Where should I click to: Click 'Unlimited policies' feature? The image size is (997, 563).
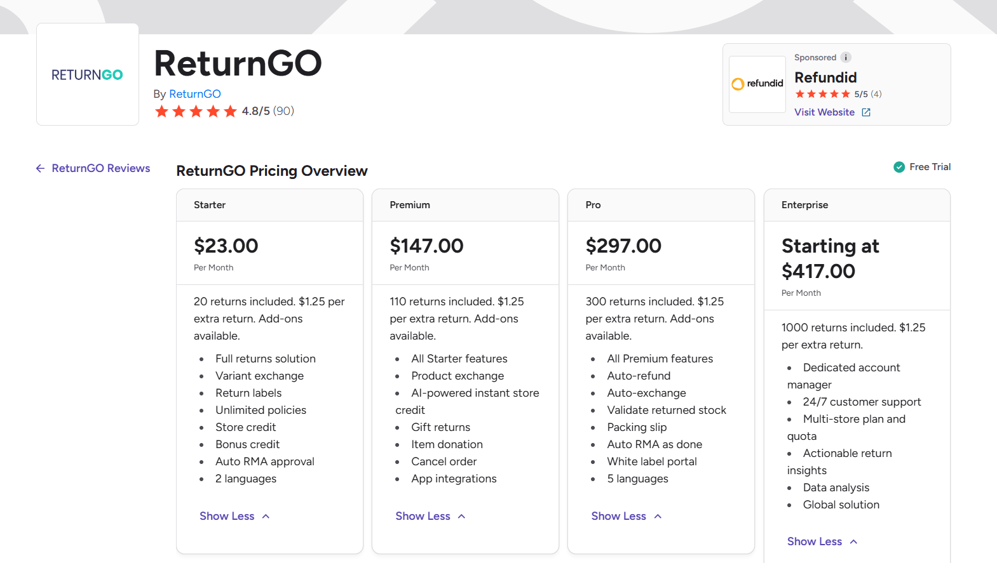point(261,410)
